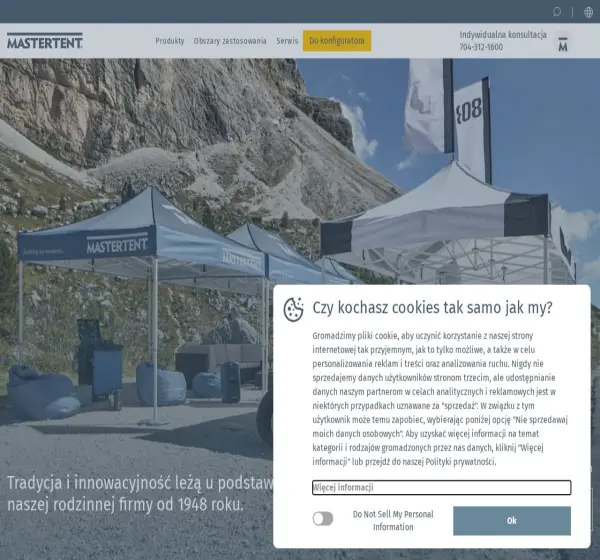The image size is (600, 560).
Task: Click phone number 704-312-1600
Action: pyautogui.click(x=481, y=47)
